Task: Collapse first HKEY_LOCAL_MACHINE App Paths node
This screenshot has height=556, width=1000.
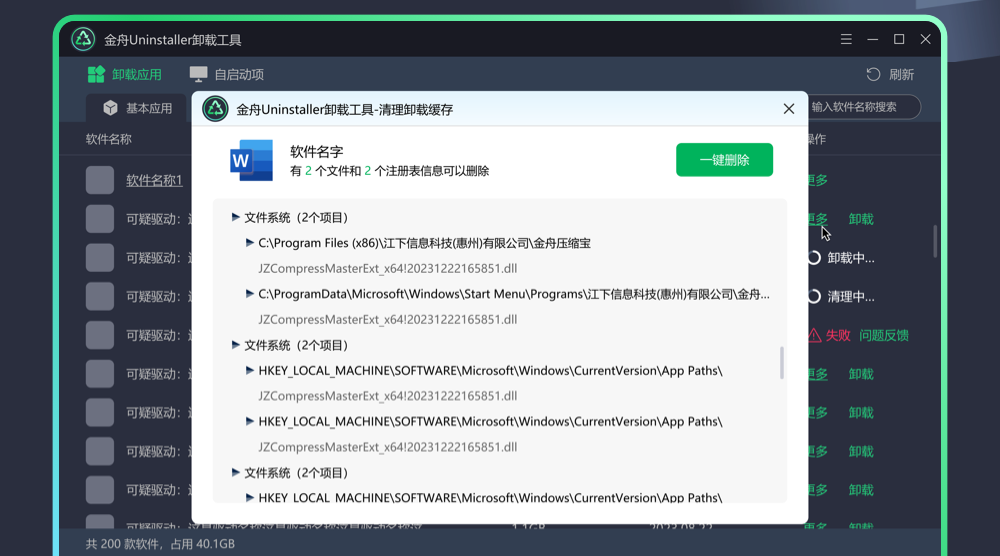Action: 250,370
